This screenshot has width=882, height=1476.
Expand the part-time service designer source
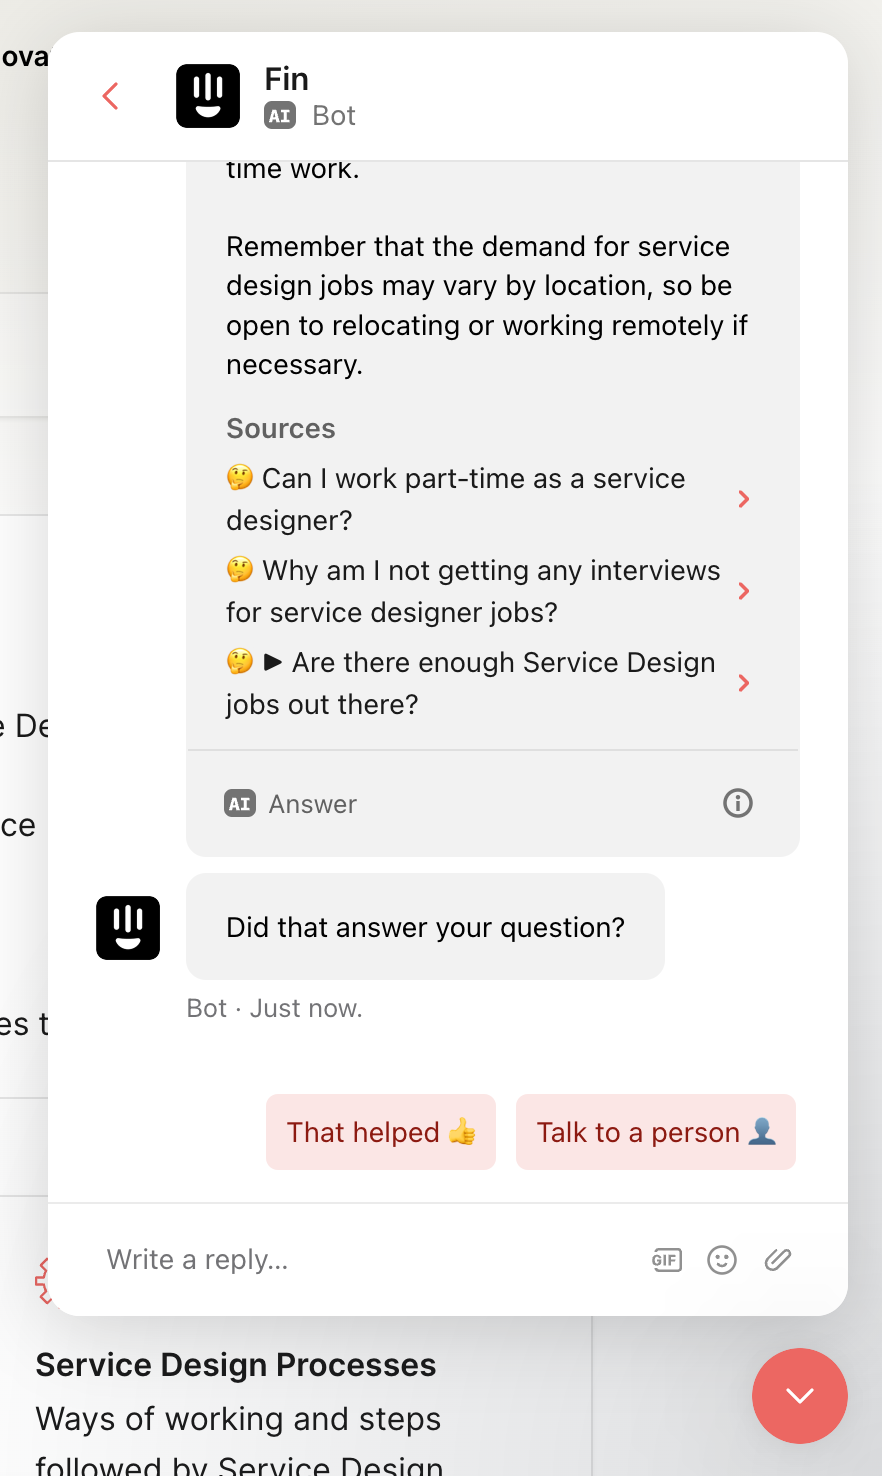coord(744,499)
